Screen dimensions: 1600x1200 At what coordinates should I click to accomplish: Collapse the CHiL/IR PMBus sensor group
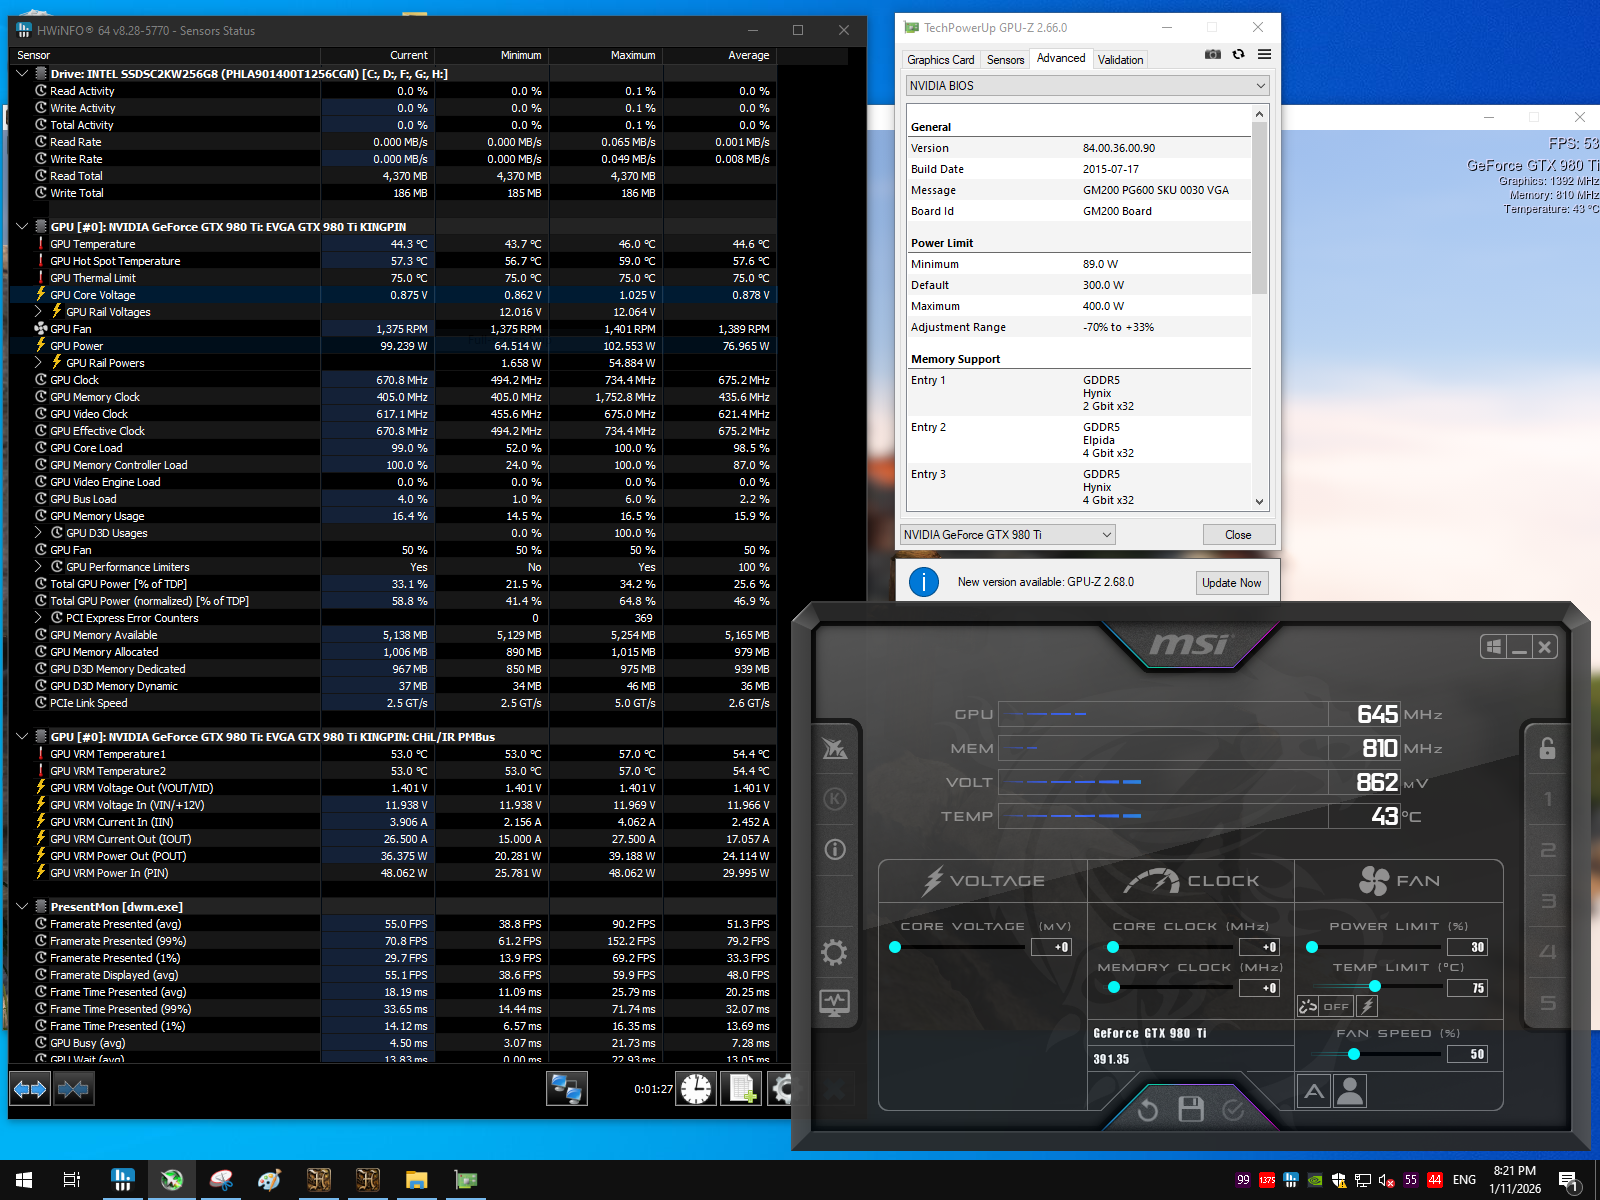pyautogui.click(x=22, y=736)
